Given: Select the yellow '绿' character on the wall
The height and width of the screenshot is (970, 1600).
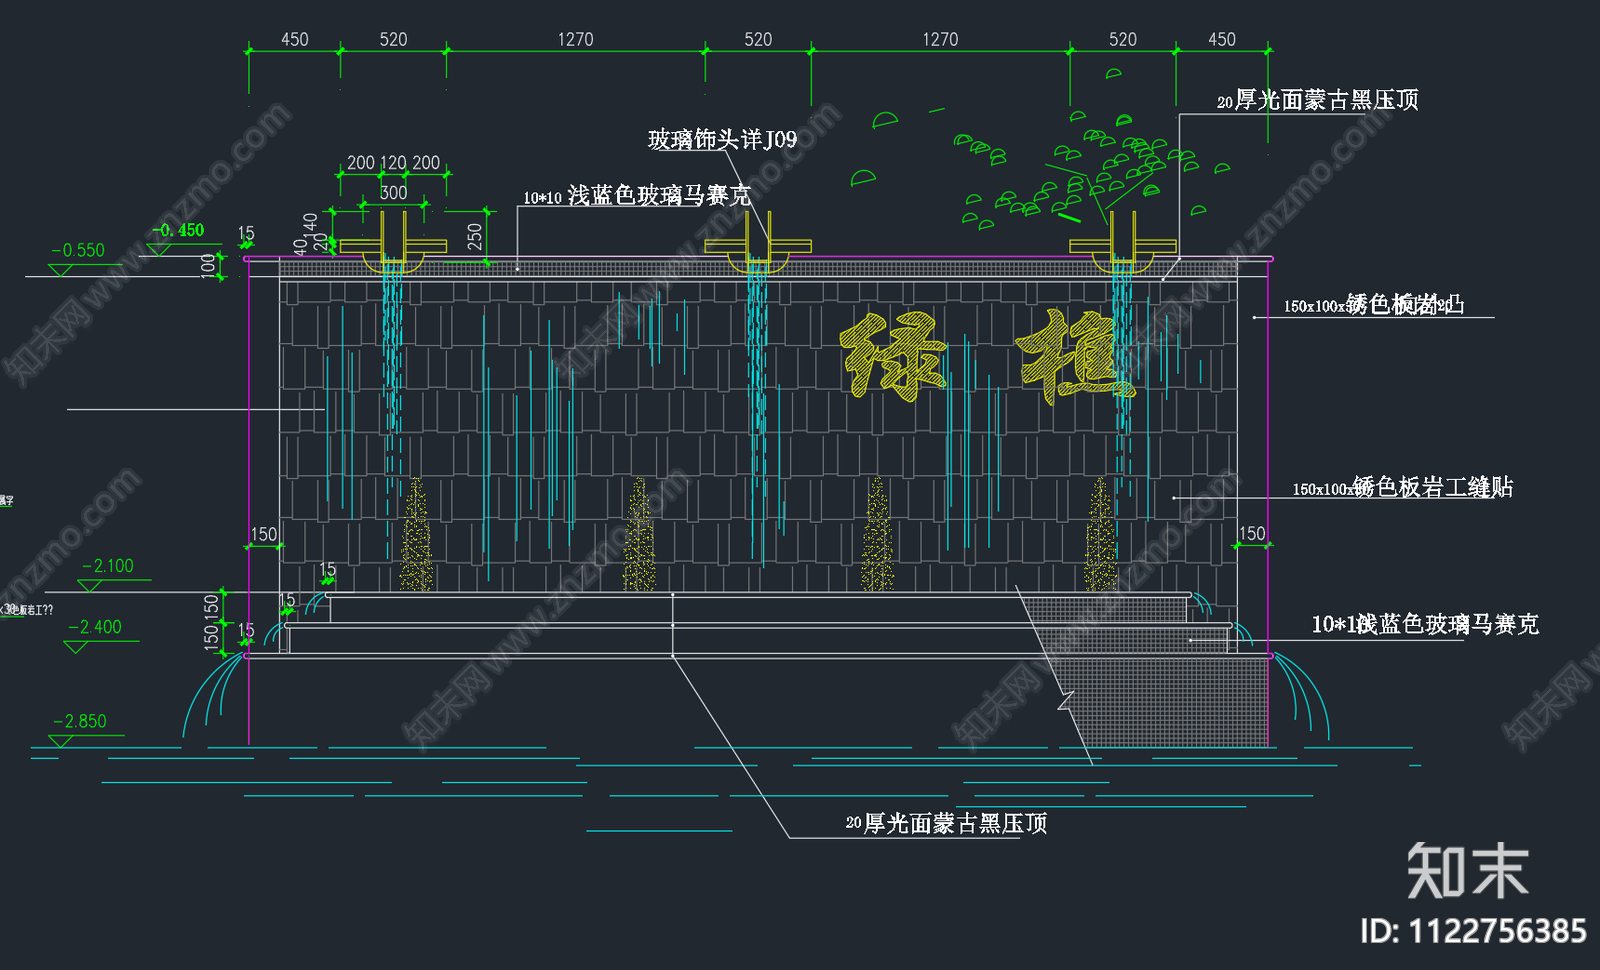Looking at the screenshot, I should pos(892,356).
